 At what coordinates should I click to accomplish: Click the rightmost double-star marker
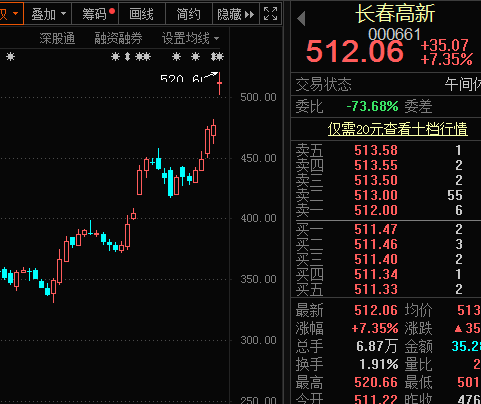[217, 57]
